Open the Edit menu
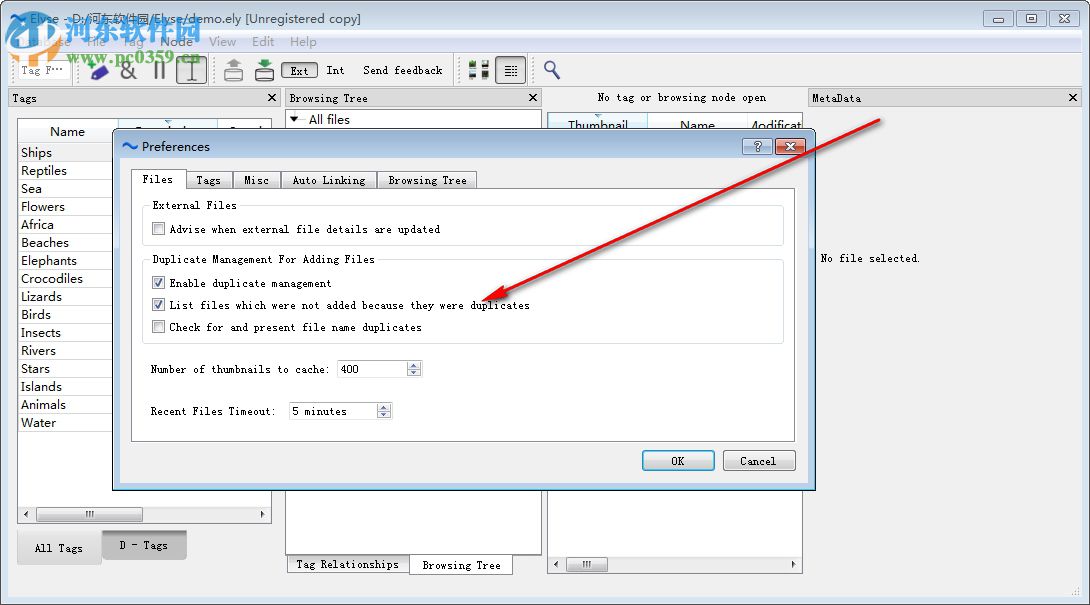Image resolution: width=1090 pixels, height=605 pixels. tap(263, 42)
